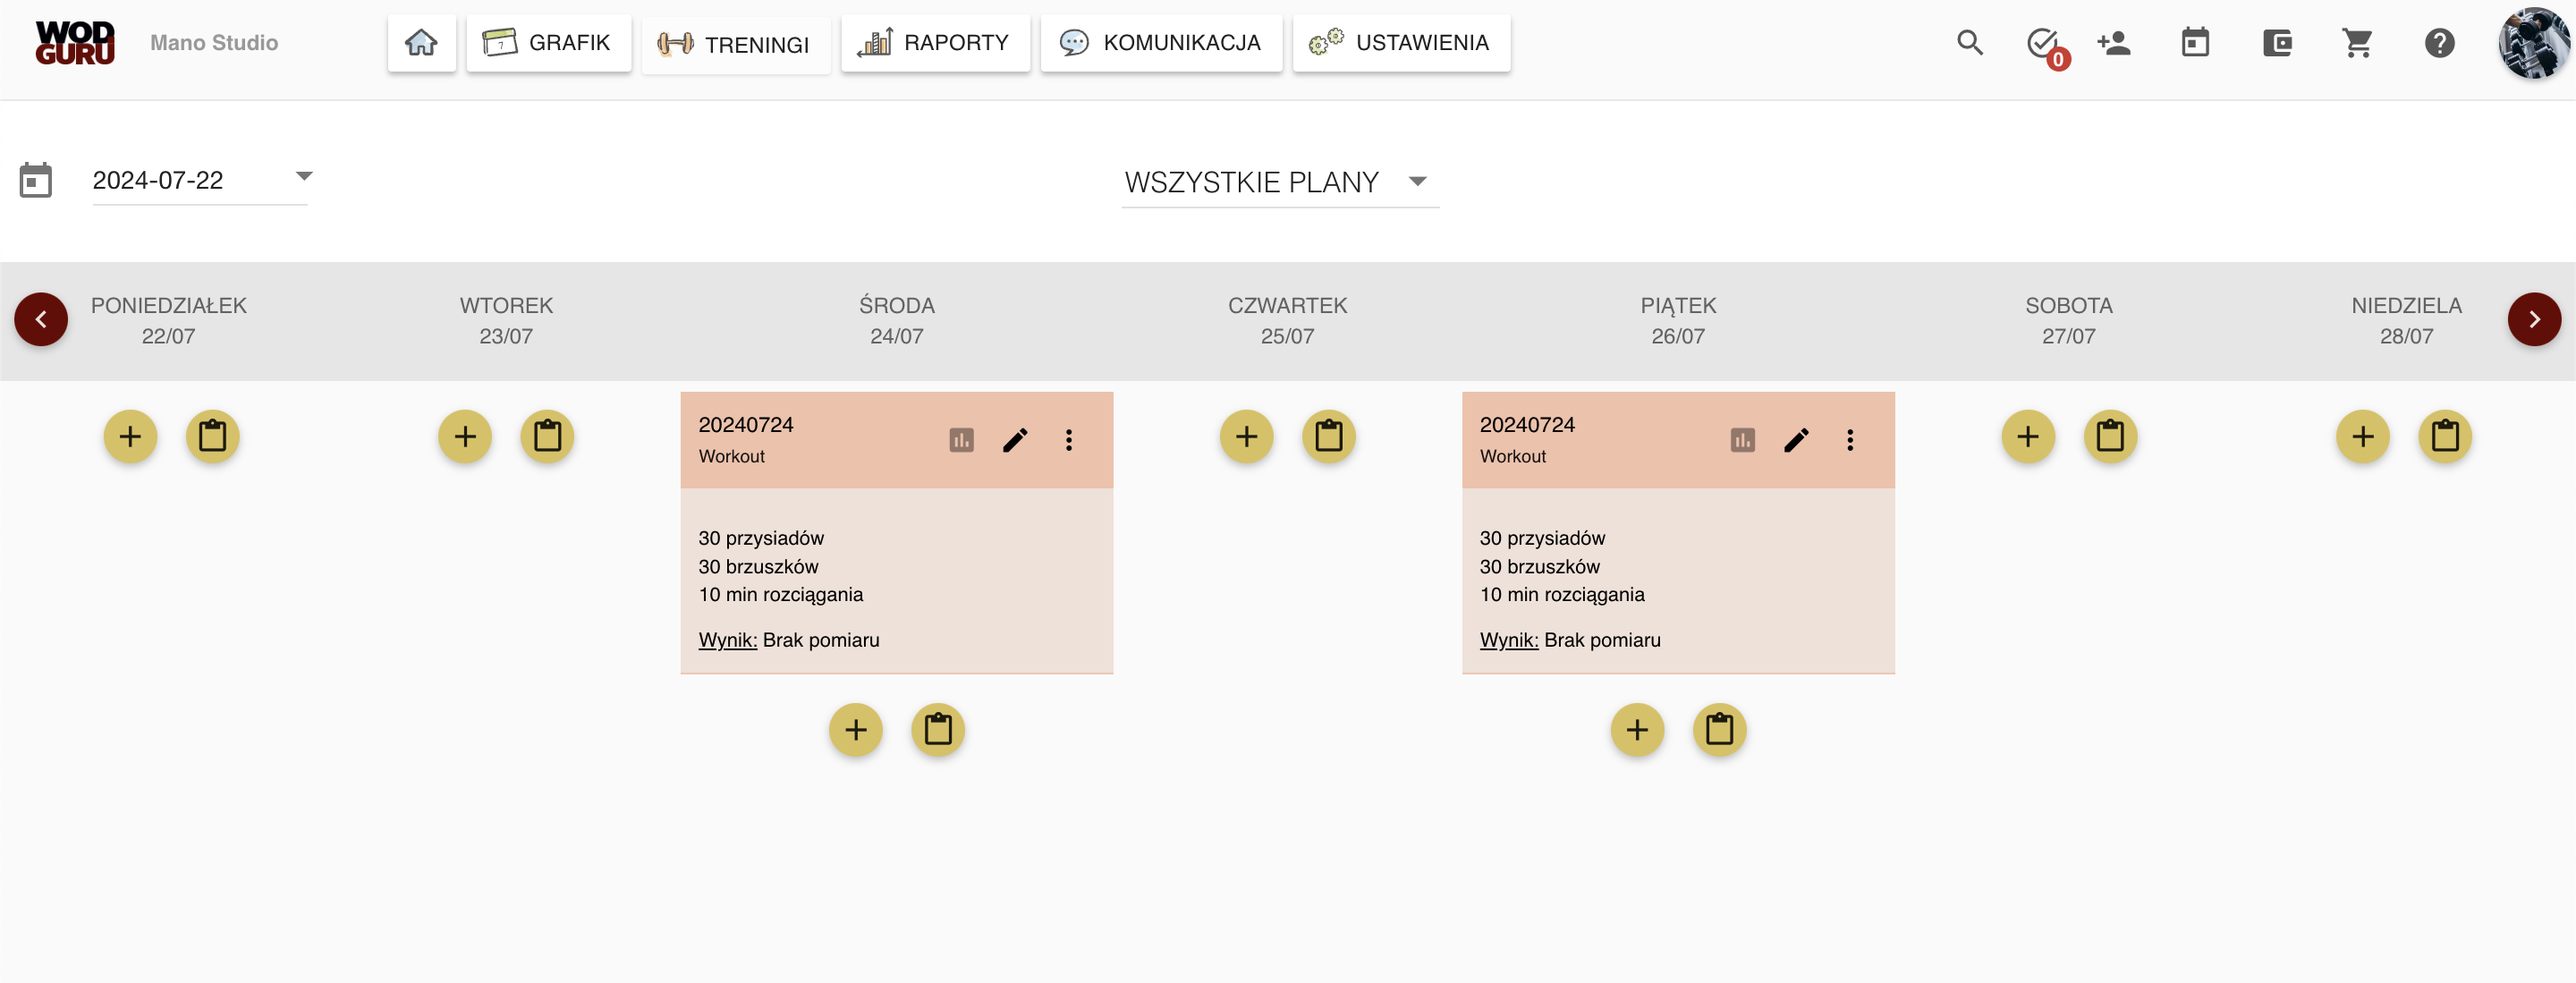
Task: Open statistics chart icon on Friday workout
Action: point(1742,440)
